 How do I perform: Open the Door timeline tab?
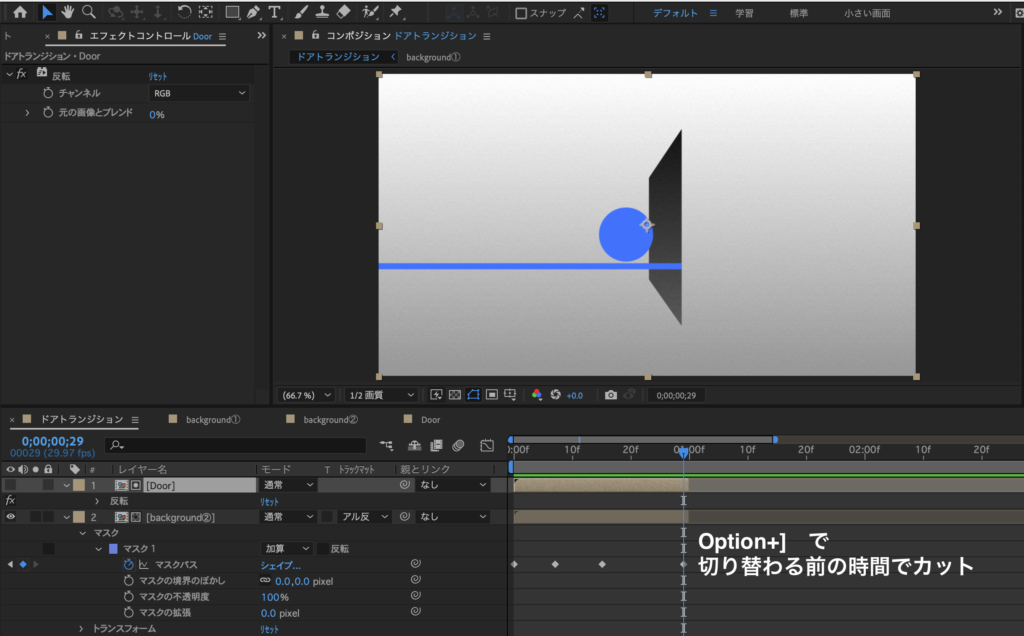430,420
